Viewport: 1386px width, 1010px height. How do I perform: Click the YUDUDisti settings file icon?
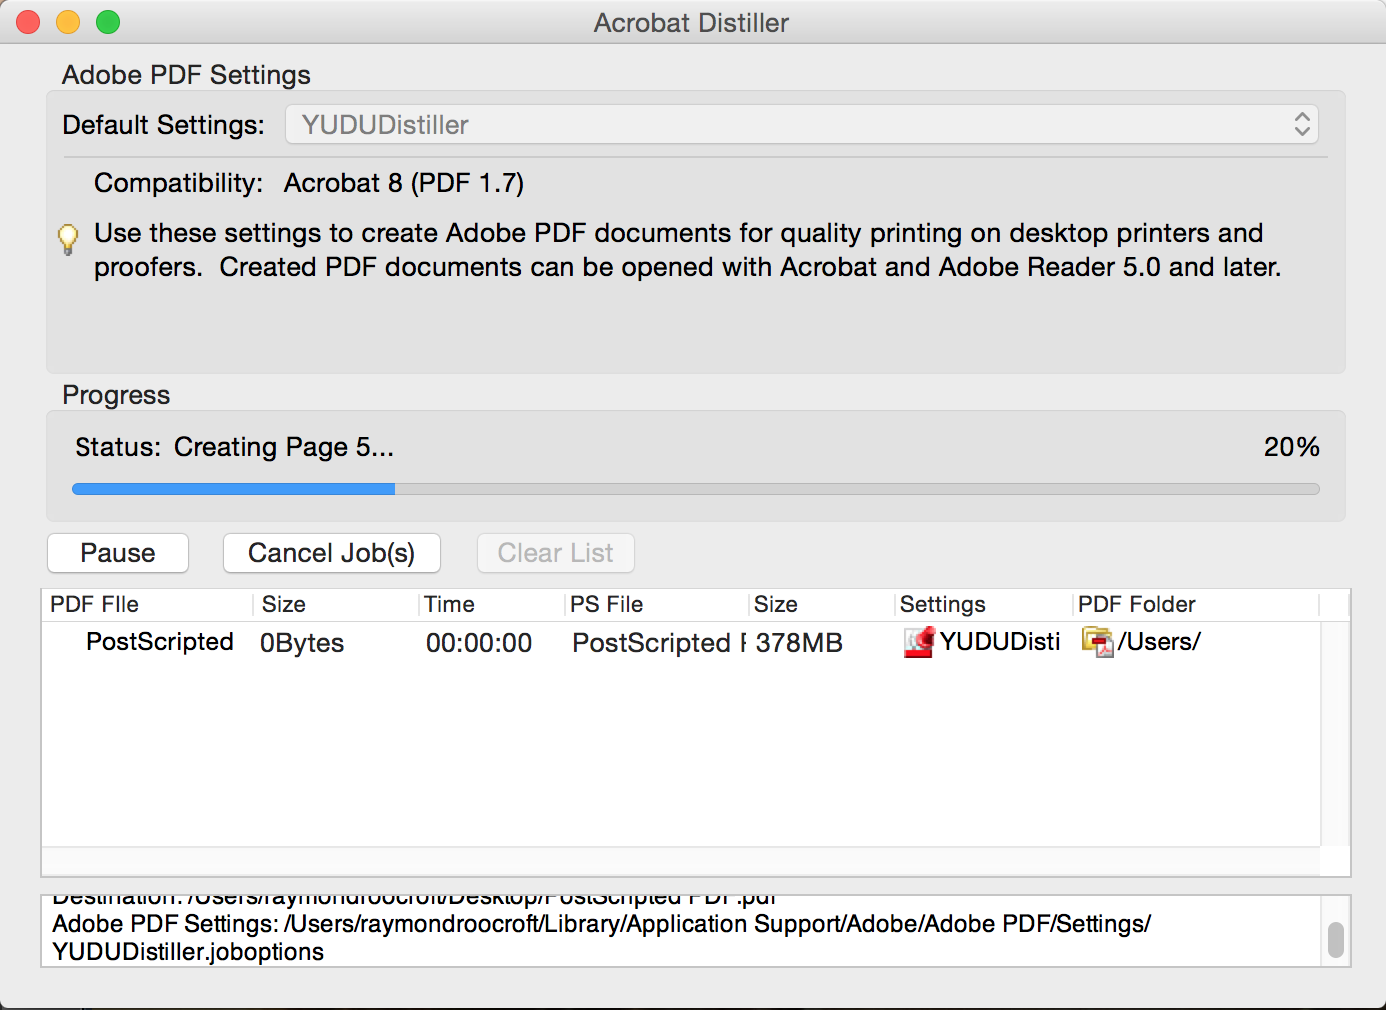[x=919, y=642]
